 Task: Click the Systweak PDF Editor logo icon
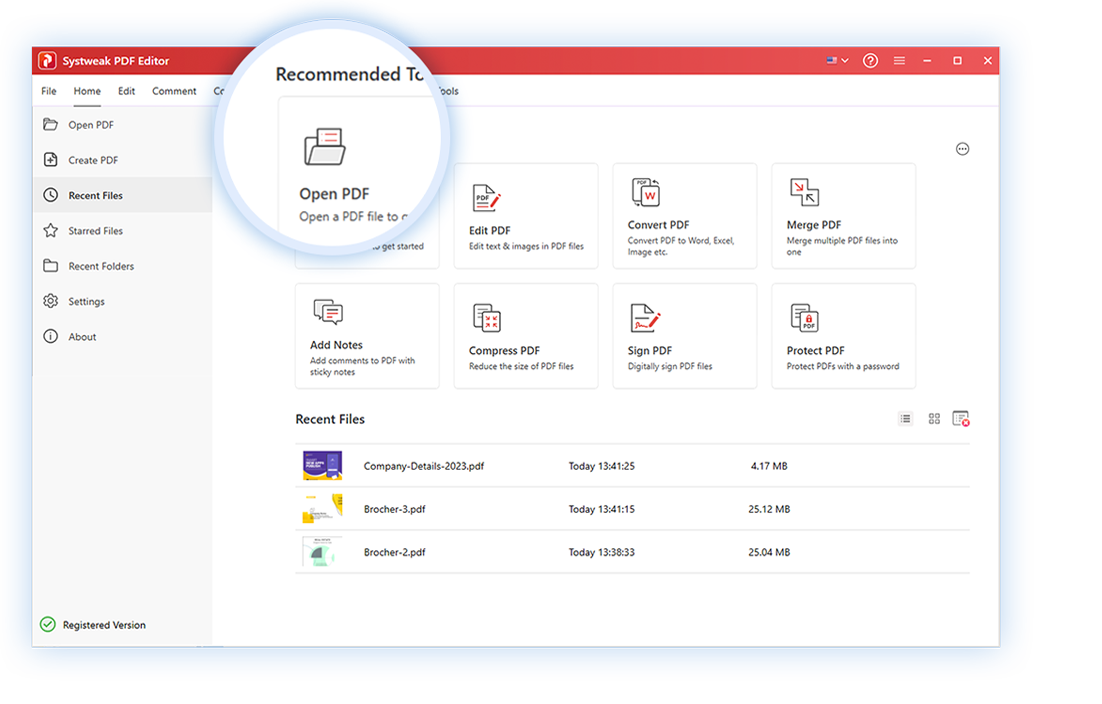[47, 60]
